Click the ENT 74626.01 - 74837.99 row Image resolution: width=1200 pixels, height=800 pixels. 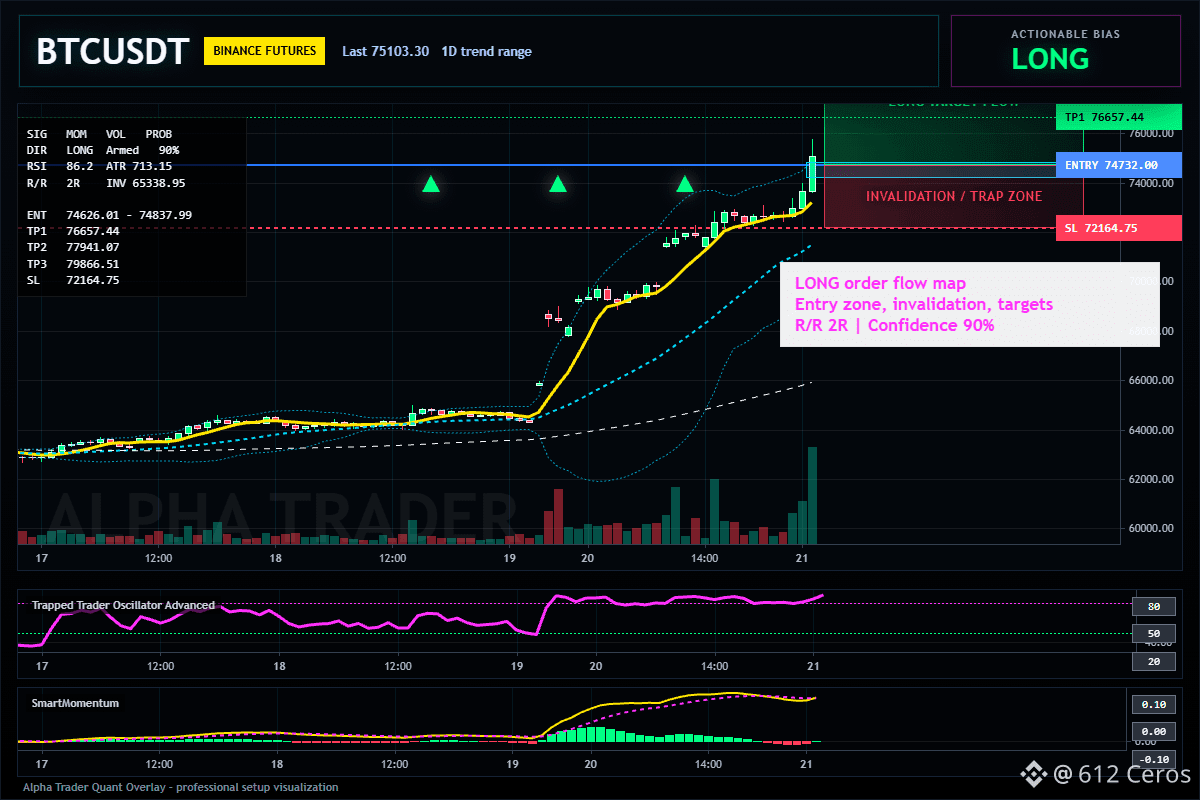[109, 215]
